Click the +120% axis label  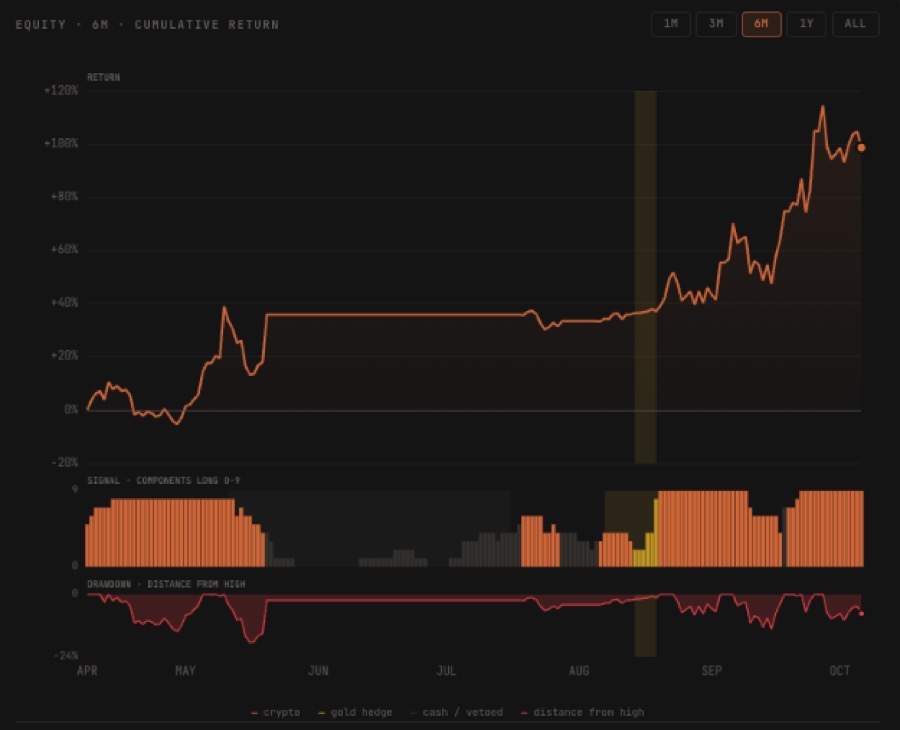(61, 90)
